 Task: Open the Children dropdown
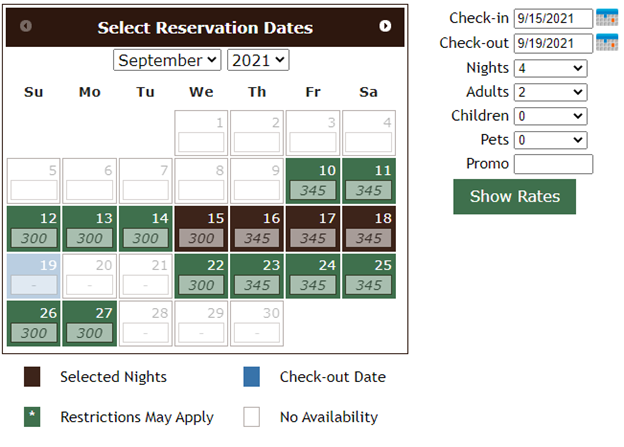point(549,116)
